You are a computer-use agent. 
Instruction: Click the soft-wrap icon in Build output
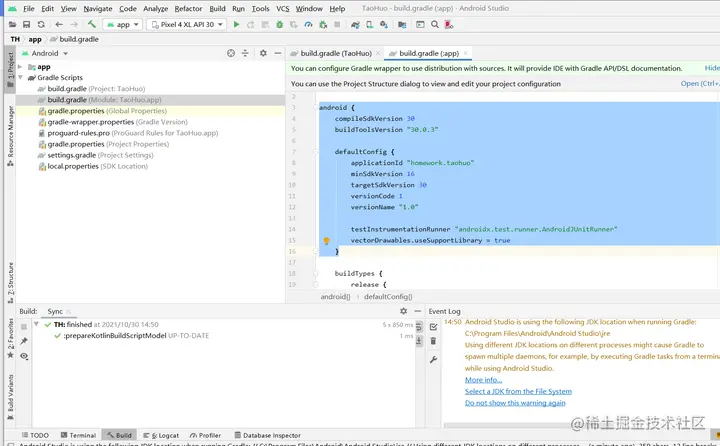[x=419, y=327]
